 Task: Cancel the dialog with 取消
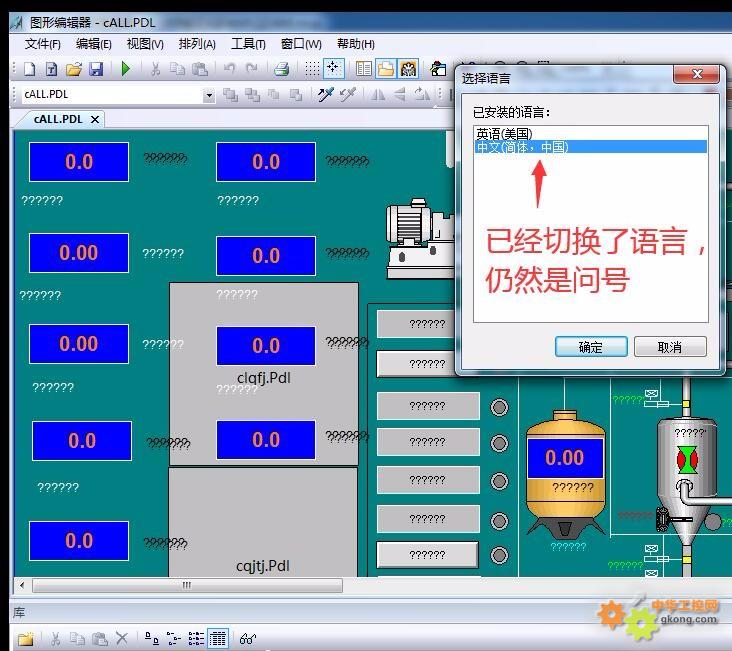(x=670, y=347)
